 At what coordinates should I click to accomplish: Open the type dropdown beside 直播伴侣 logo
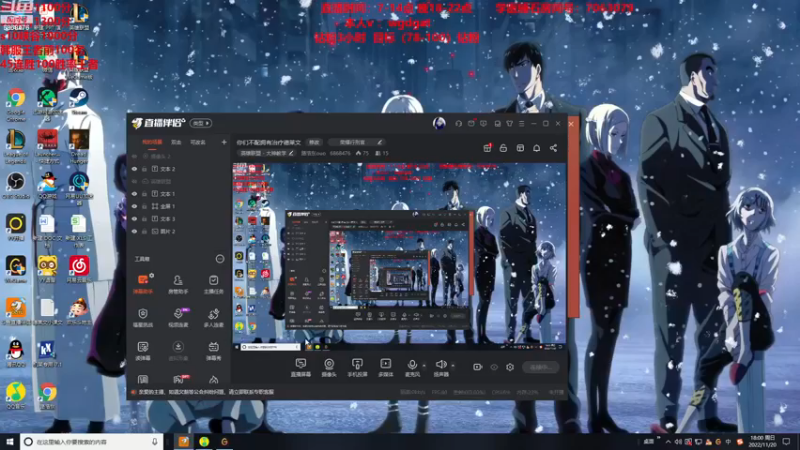point(201,123)
